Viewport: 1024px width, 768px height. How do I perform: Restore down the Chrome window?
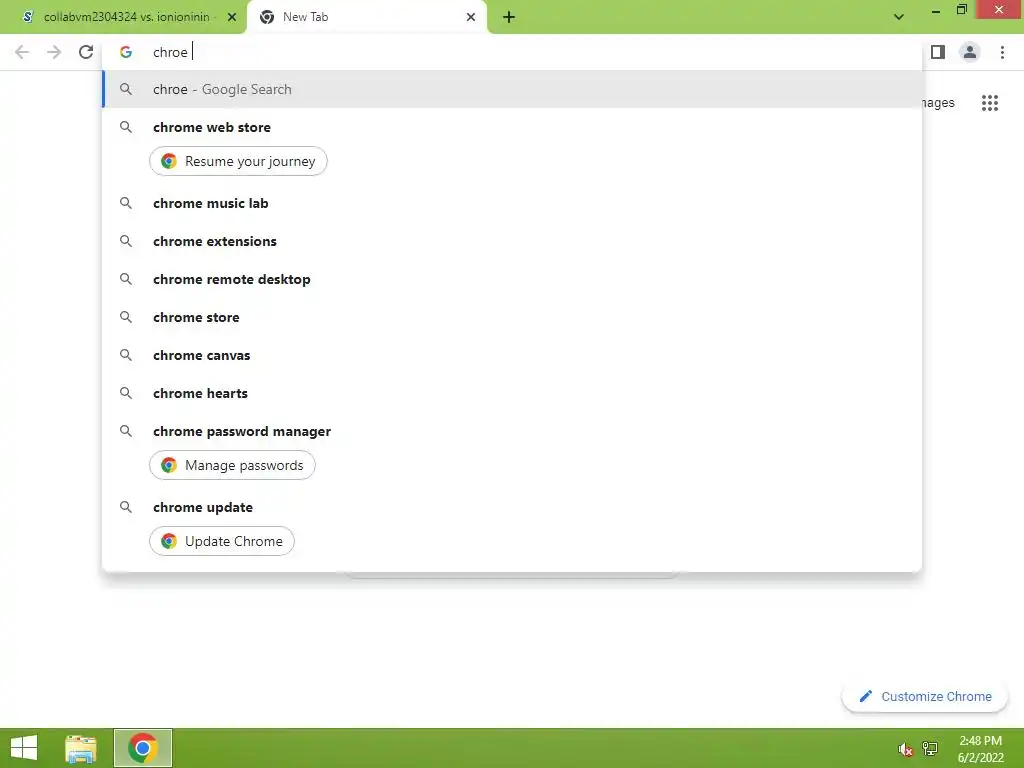[x=961, y=10]
